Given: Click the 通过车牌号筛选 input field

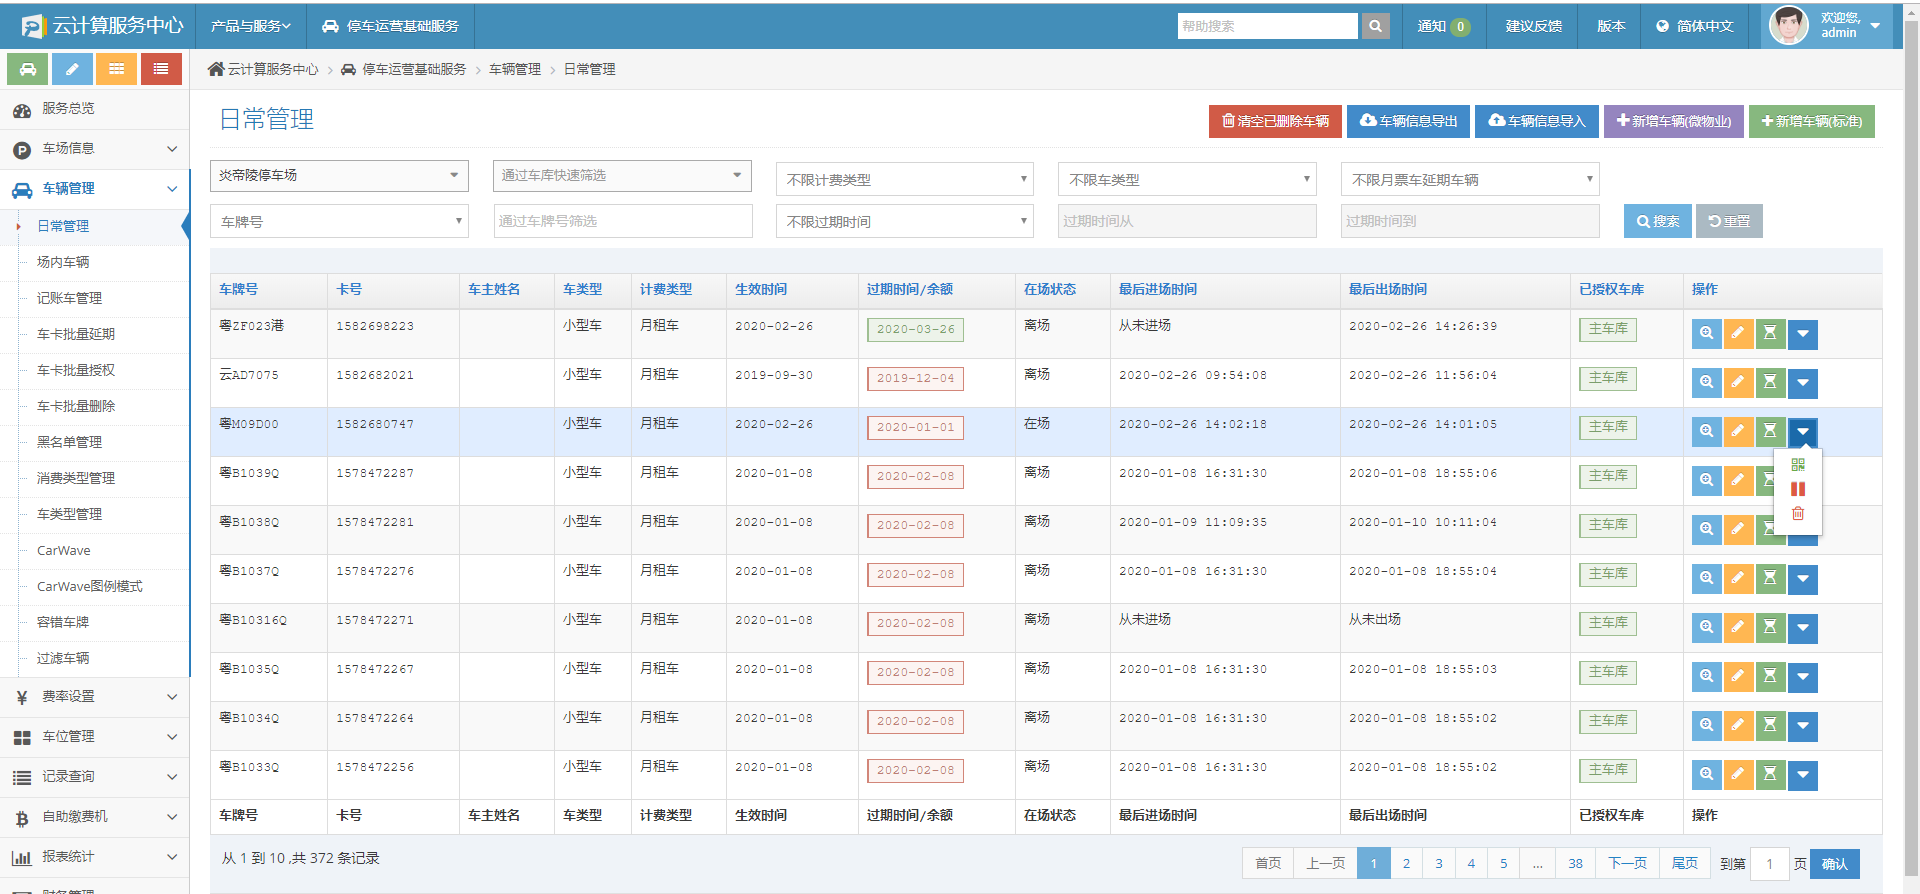Looking at the screenshot, I should pos(623,221).
